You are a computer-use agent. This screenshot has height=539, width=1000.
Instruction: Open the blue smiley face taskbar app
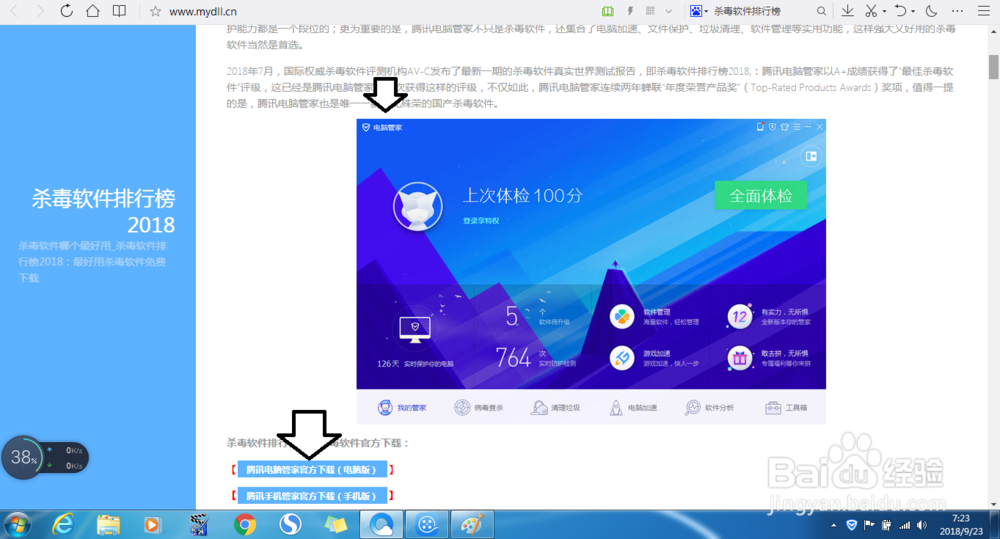point(427,525)
